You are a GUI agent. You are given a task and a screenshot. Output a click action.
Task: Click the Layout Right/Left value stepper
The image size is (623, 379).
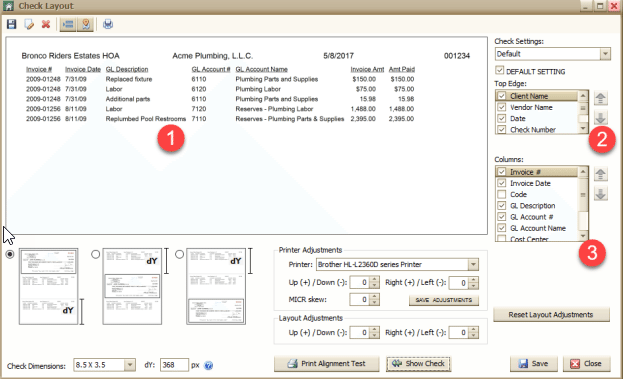coord(473,333)
